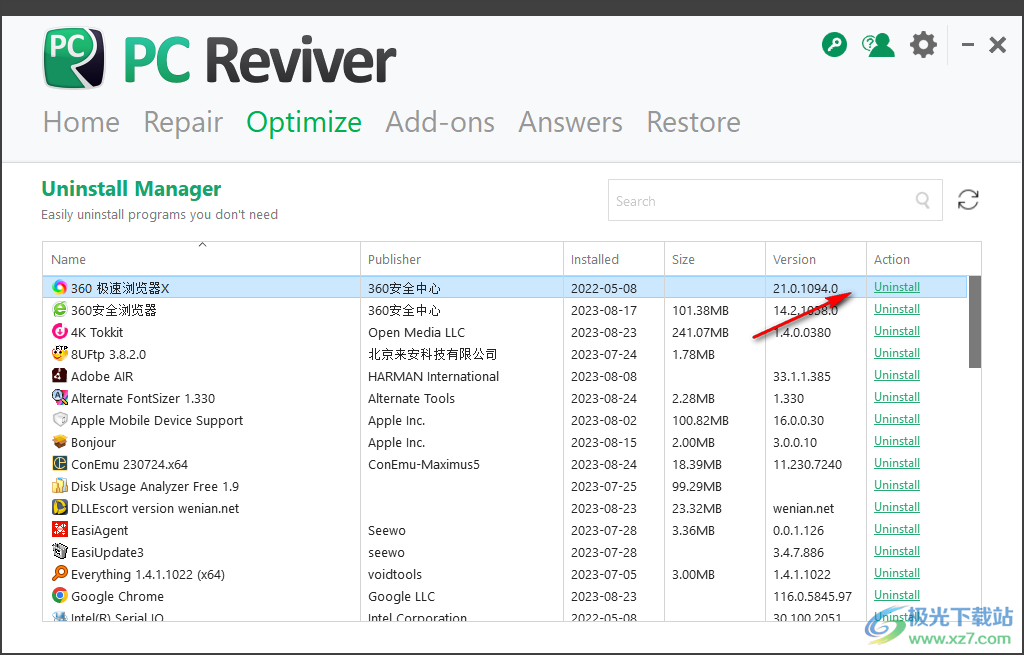Click the Action column header
This screenshot has width=1024, height=655.
coord(923,259)
